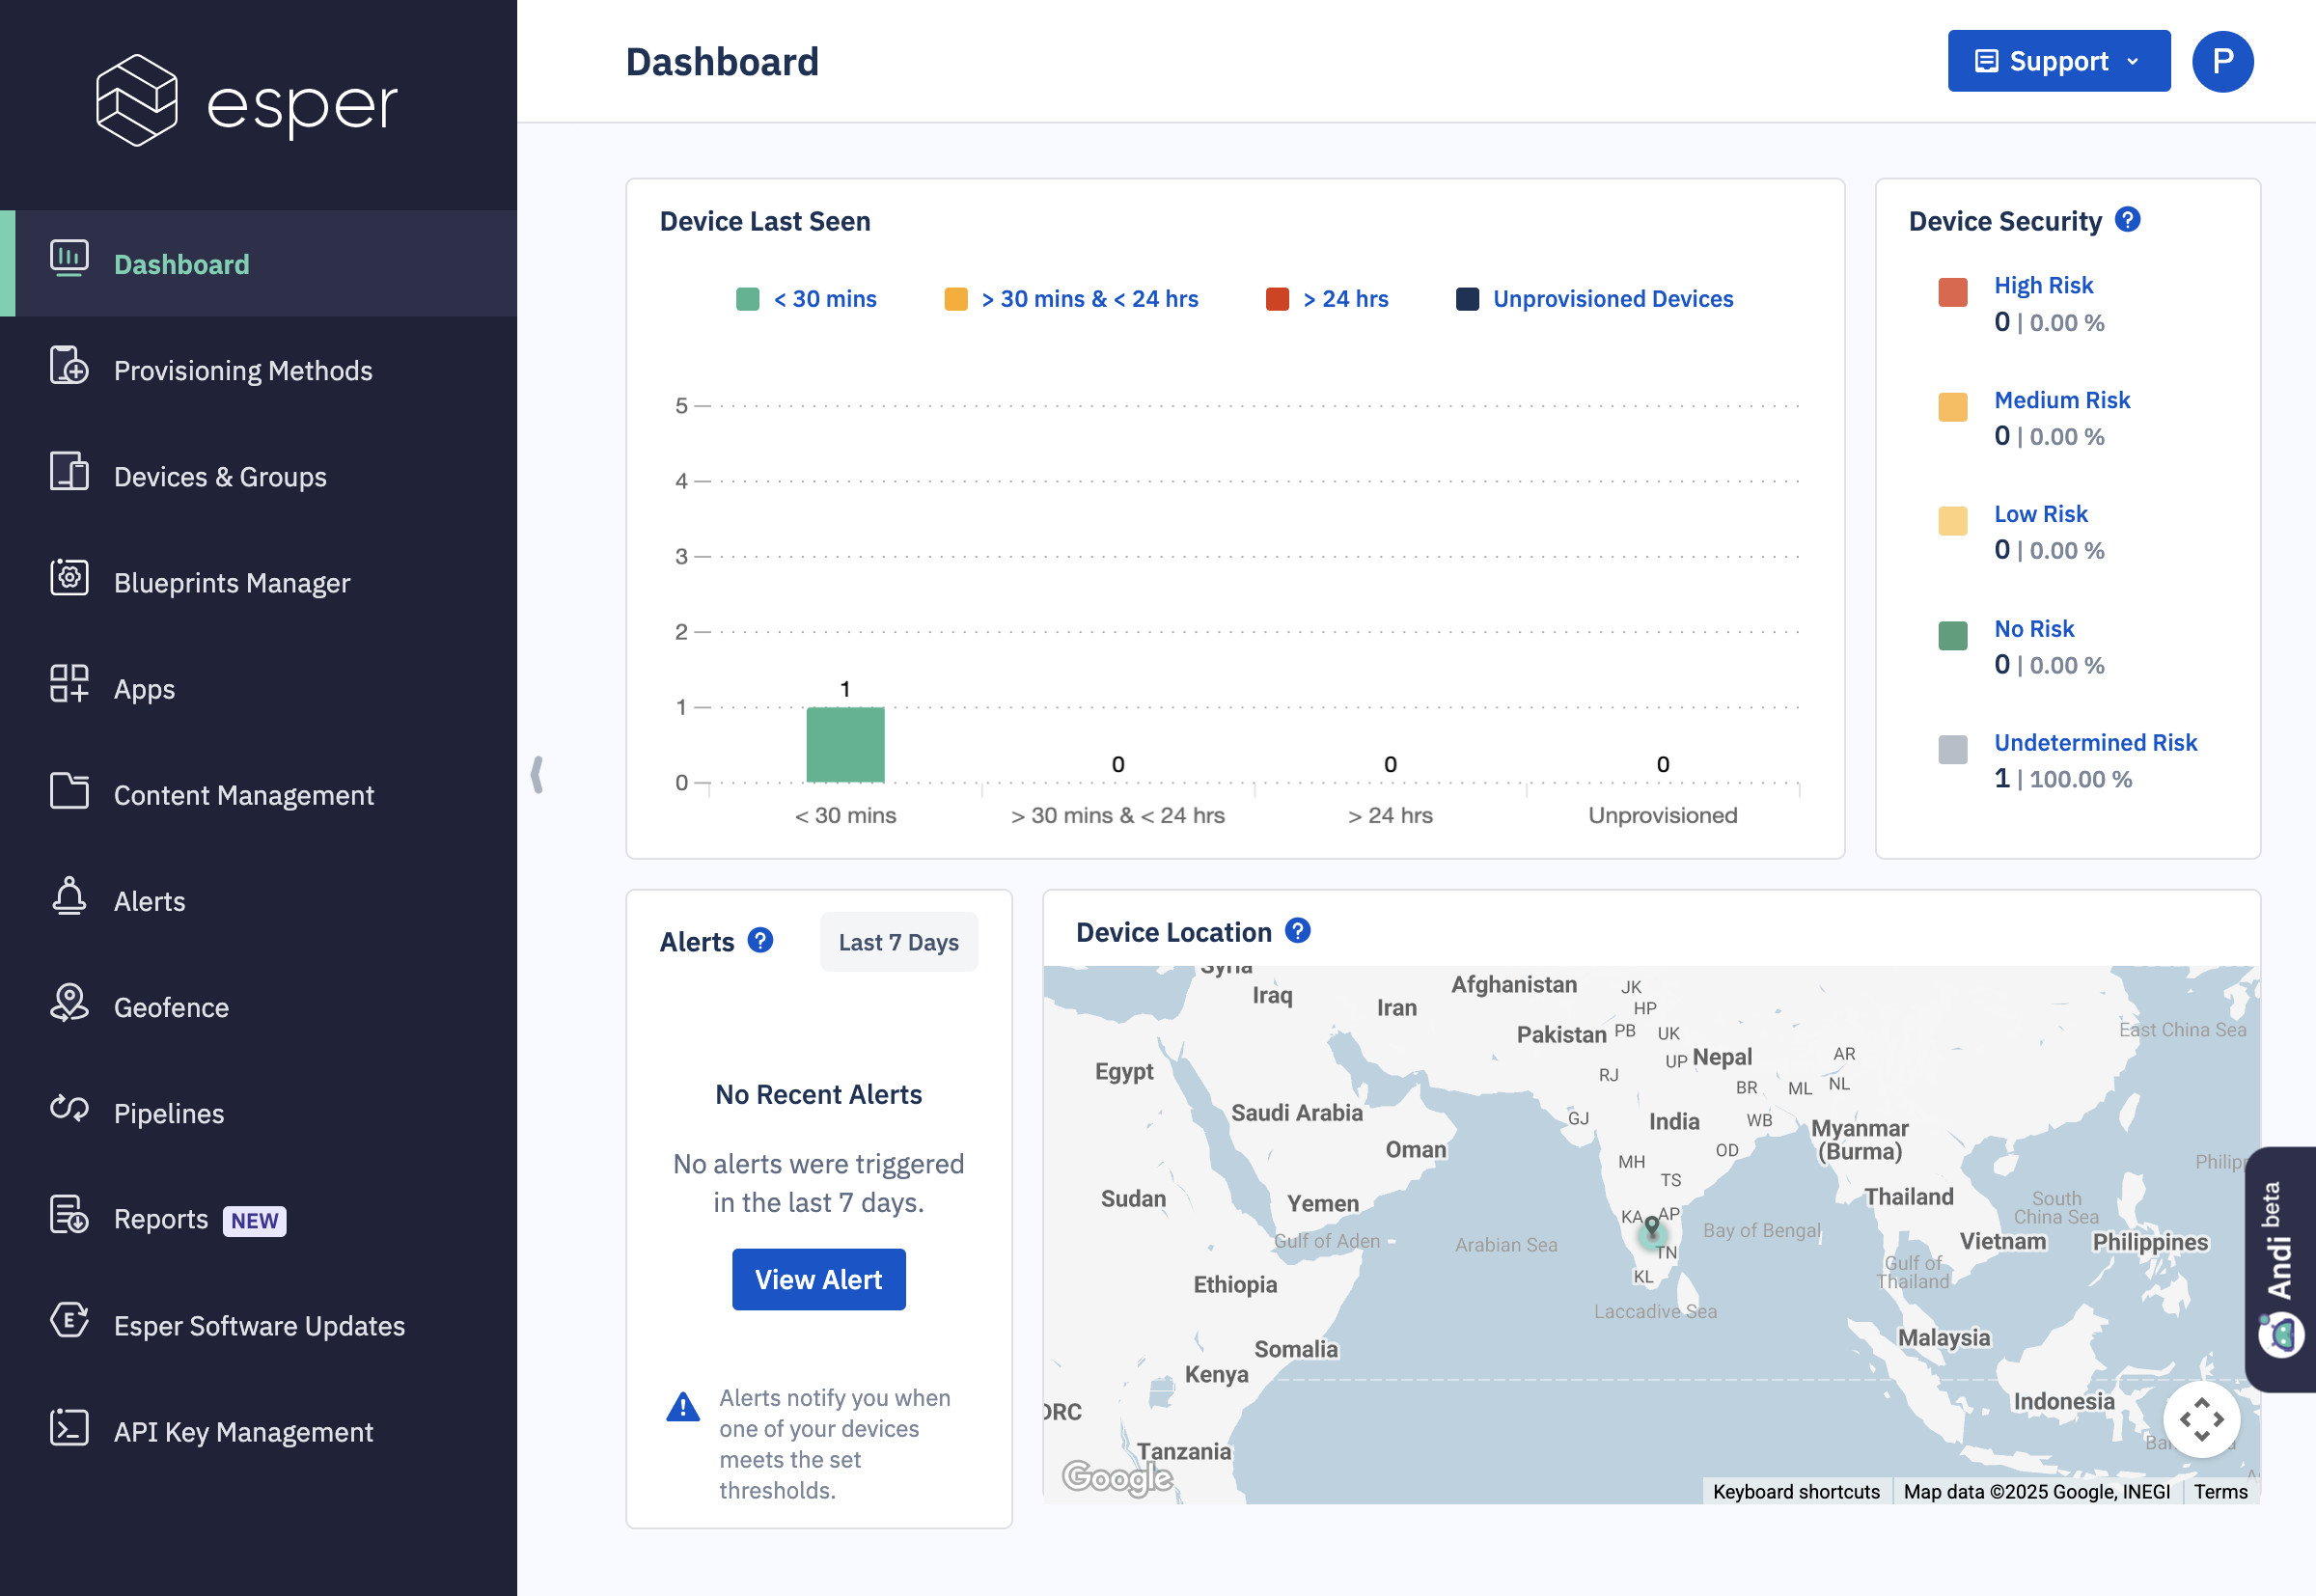Viewport: 2316px width, 1596px height.
Task: Click the API Key Management terminal icon
Action: pos(69,1428)
